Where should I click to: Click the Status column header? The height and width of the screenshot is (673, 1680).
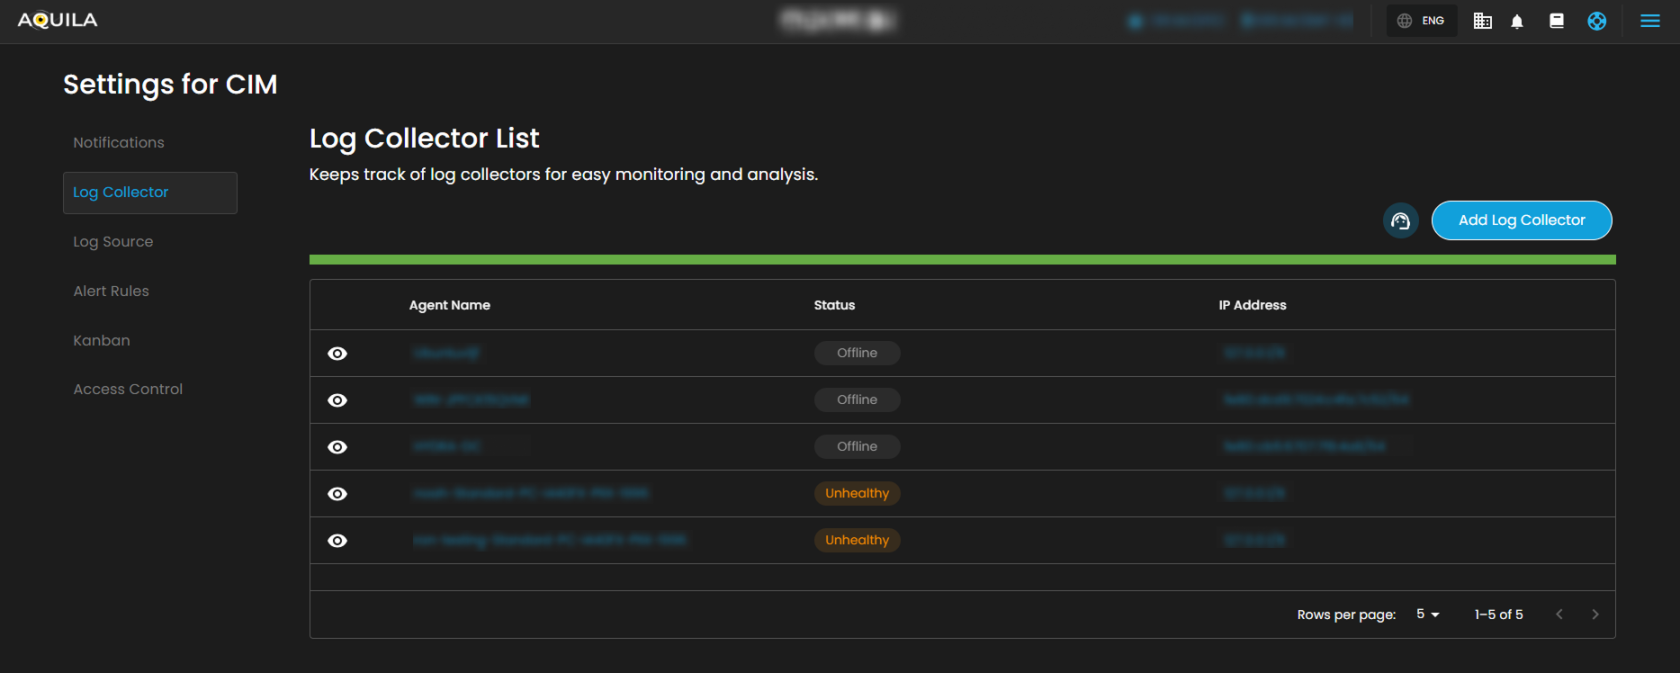[x=834, y=305]
